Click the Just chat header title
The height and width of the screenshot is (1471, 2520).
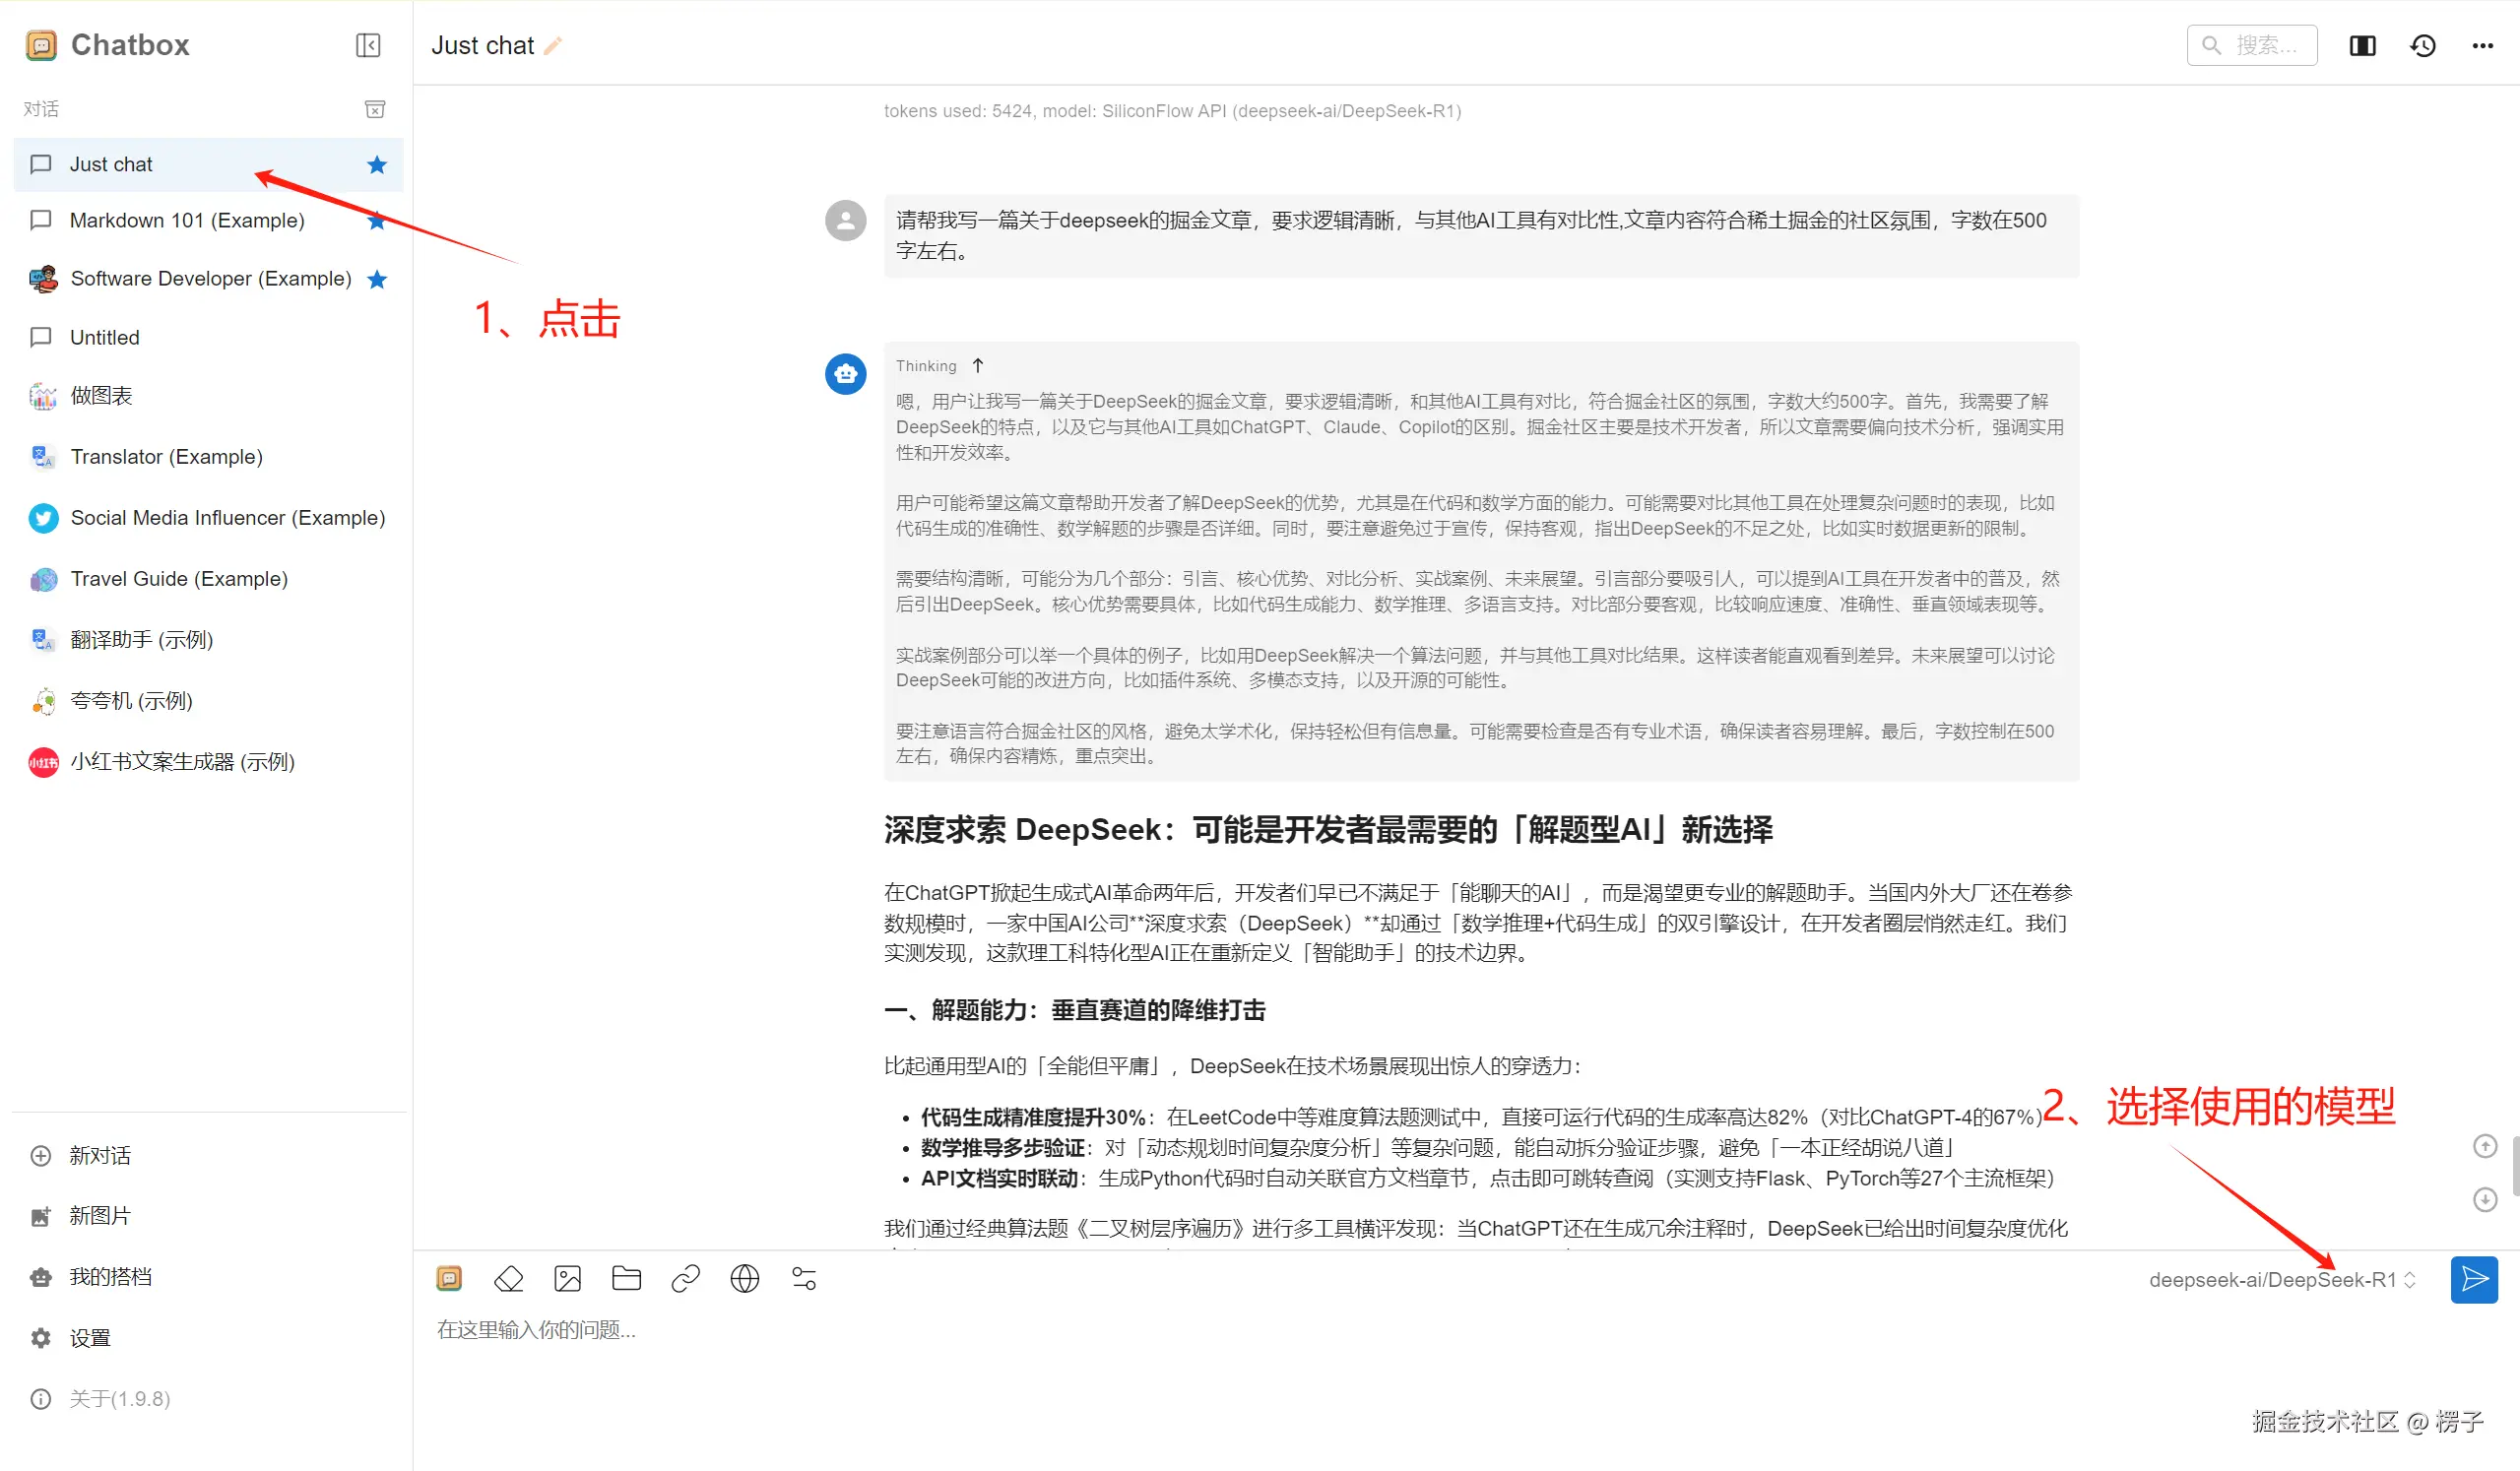coord(483,46)
